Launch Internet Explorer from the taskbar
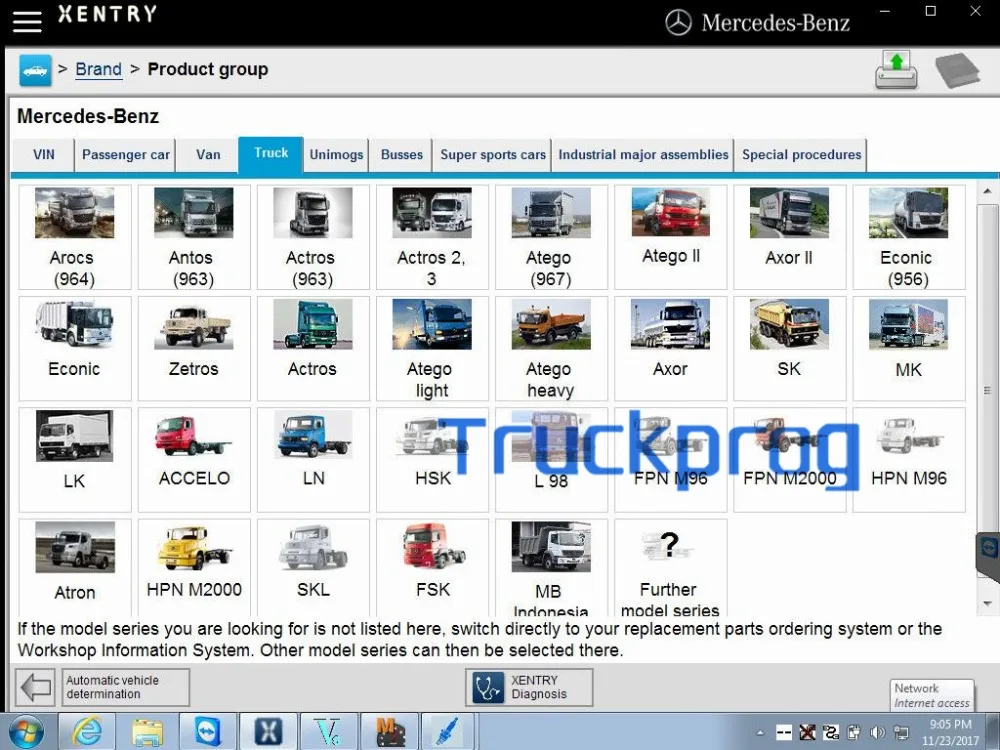 point(87,732)
